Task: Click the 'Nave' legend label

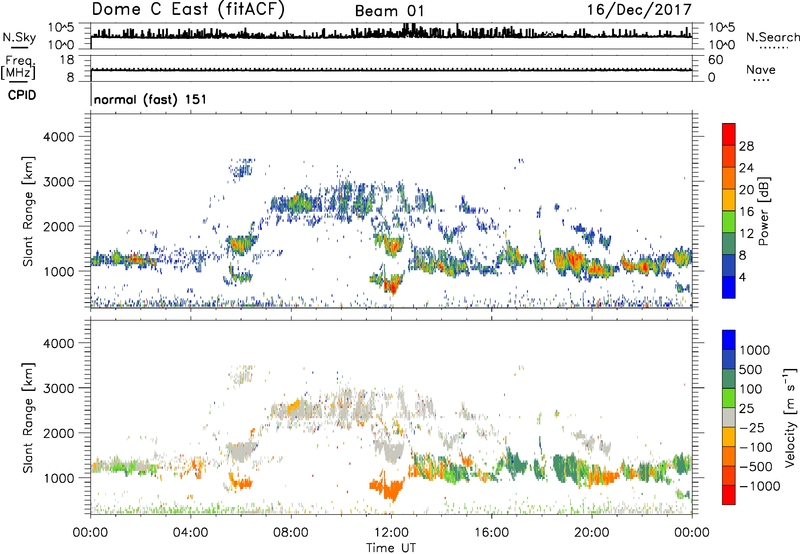Action: tap(761, 69)
